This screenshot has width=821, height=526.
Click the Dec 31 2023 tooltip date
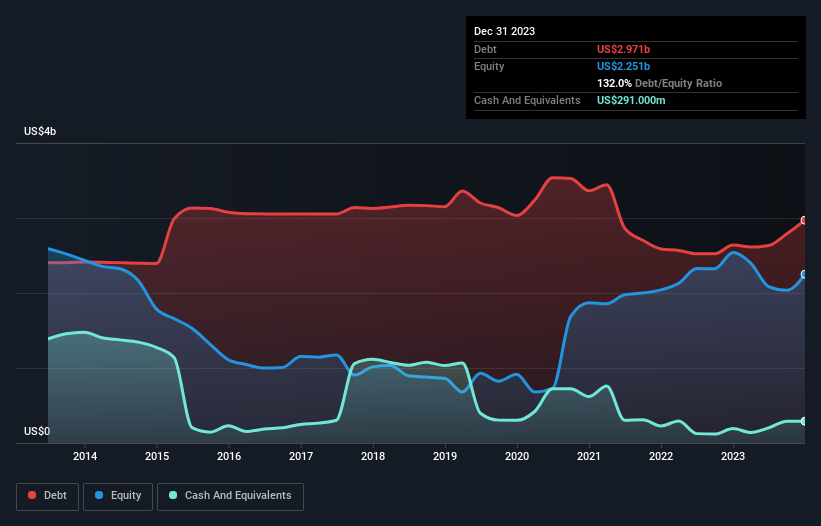pyautogui.click(x=504, y=31)
